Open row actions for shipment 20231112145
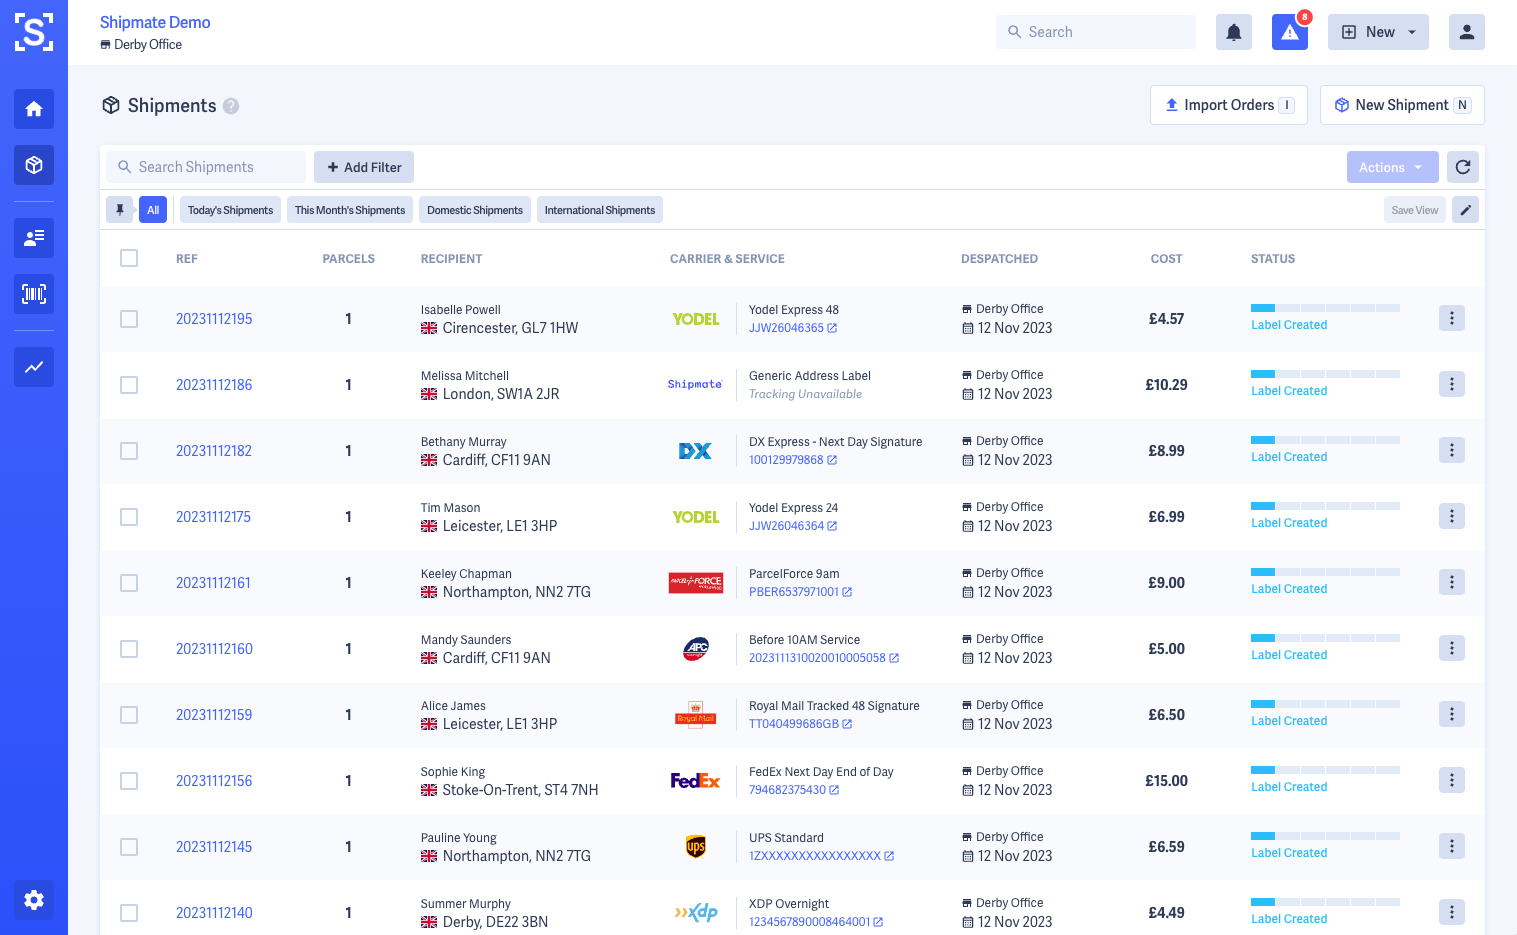The image size is (1517, 935). point(1452,846)
